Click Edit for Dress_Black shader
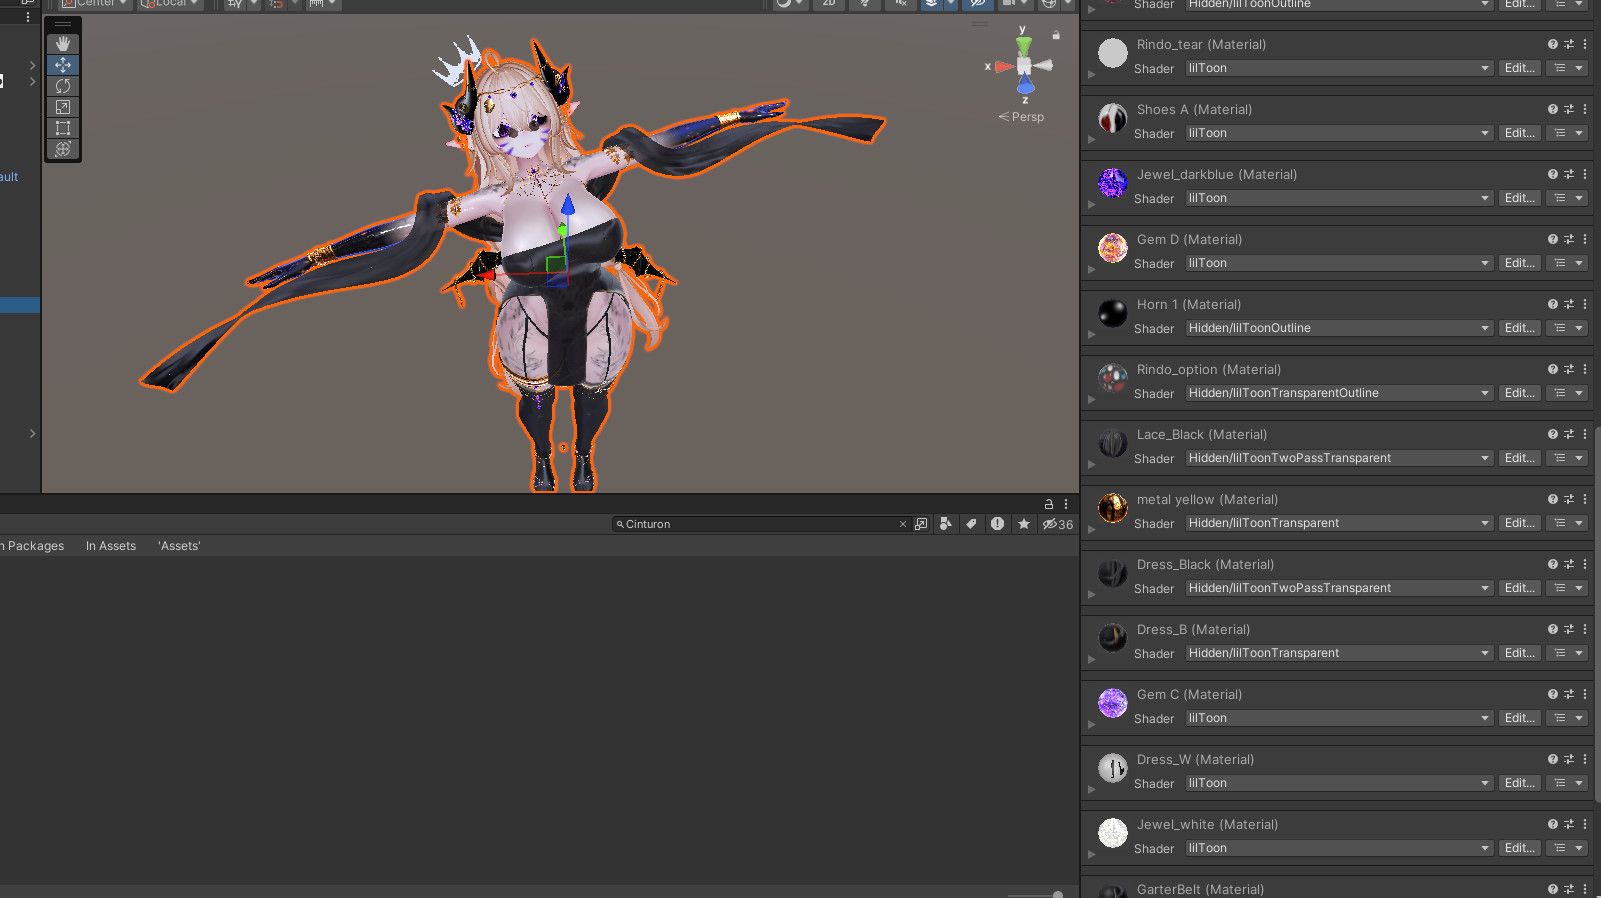Viewport: 1601px width, 898px height. coord(1520,588)
